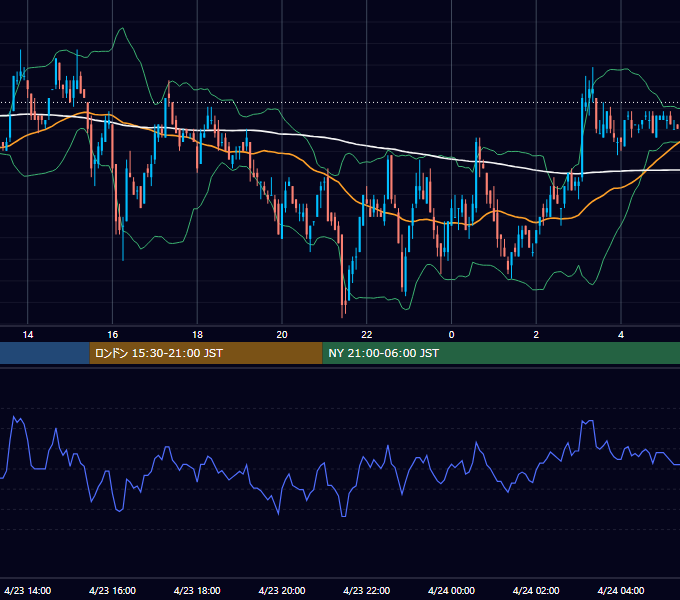Screen dimensions: 680x600
Task: Click the upper chart time label 18
Action: (x=197, y=335)
